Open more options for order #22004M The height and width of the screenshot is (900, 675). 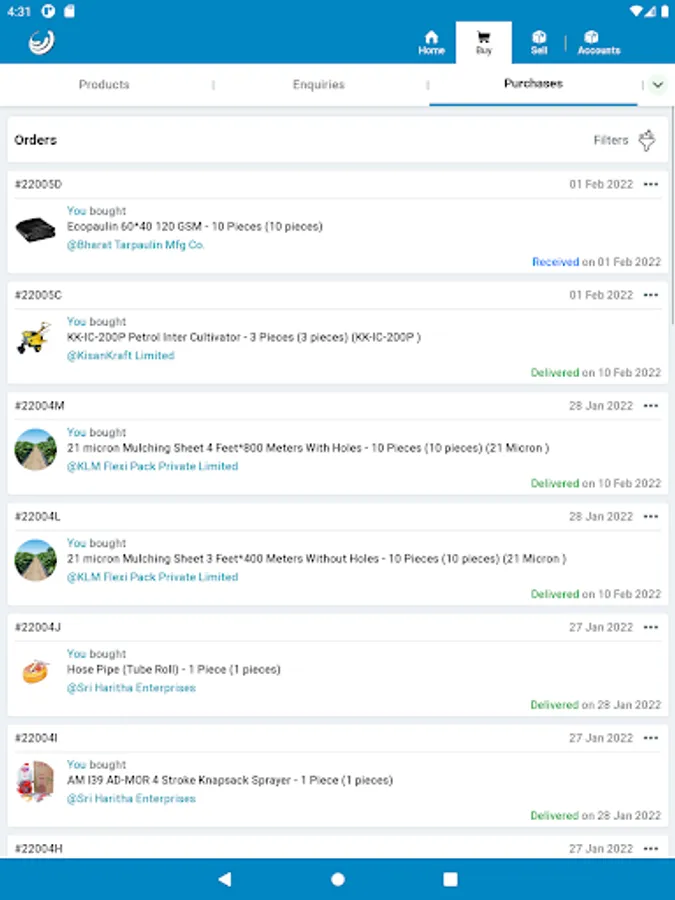[x=650, y=406]
